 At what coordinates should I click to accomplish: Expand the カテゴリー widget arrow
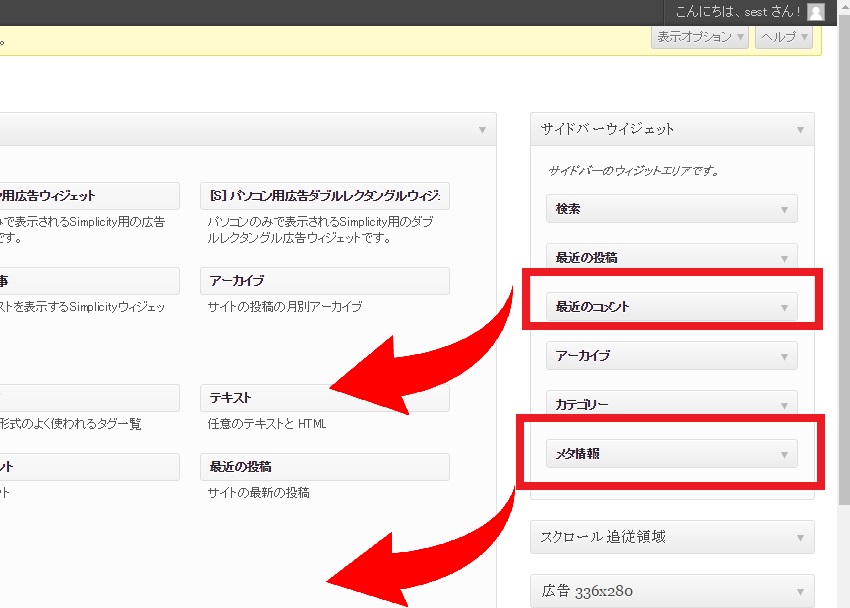coord(784,405)
